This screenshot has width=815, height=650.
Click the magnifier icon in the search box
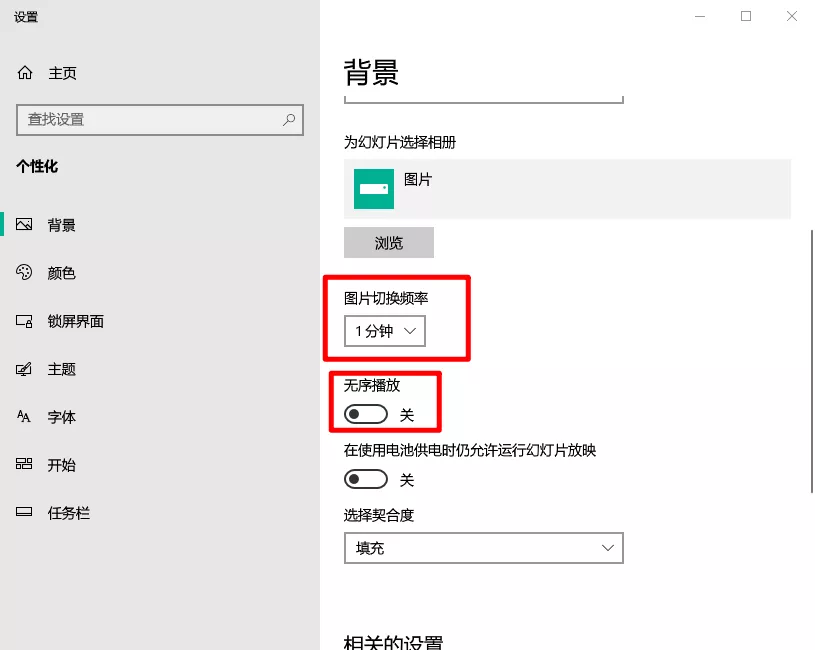tap(289, 120)
